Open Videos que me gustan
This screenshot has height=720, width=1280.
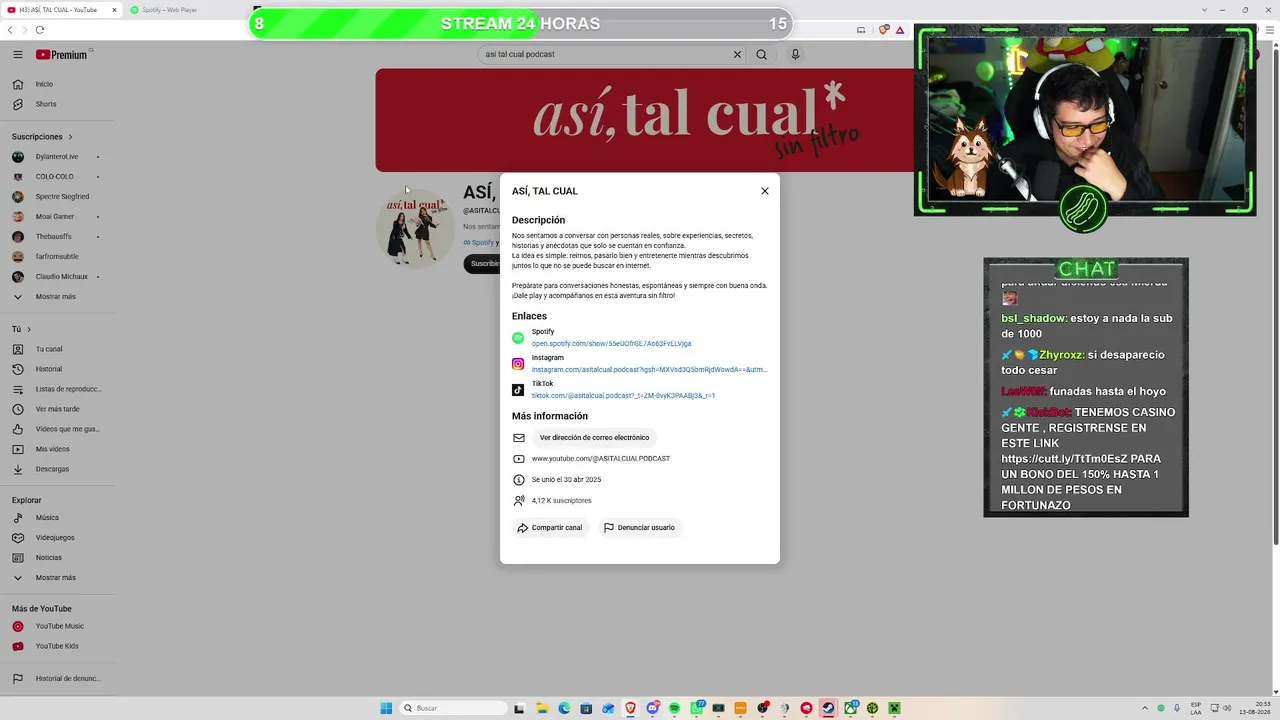(x=57, y=429)
